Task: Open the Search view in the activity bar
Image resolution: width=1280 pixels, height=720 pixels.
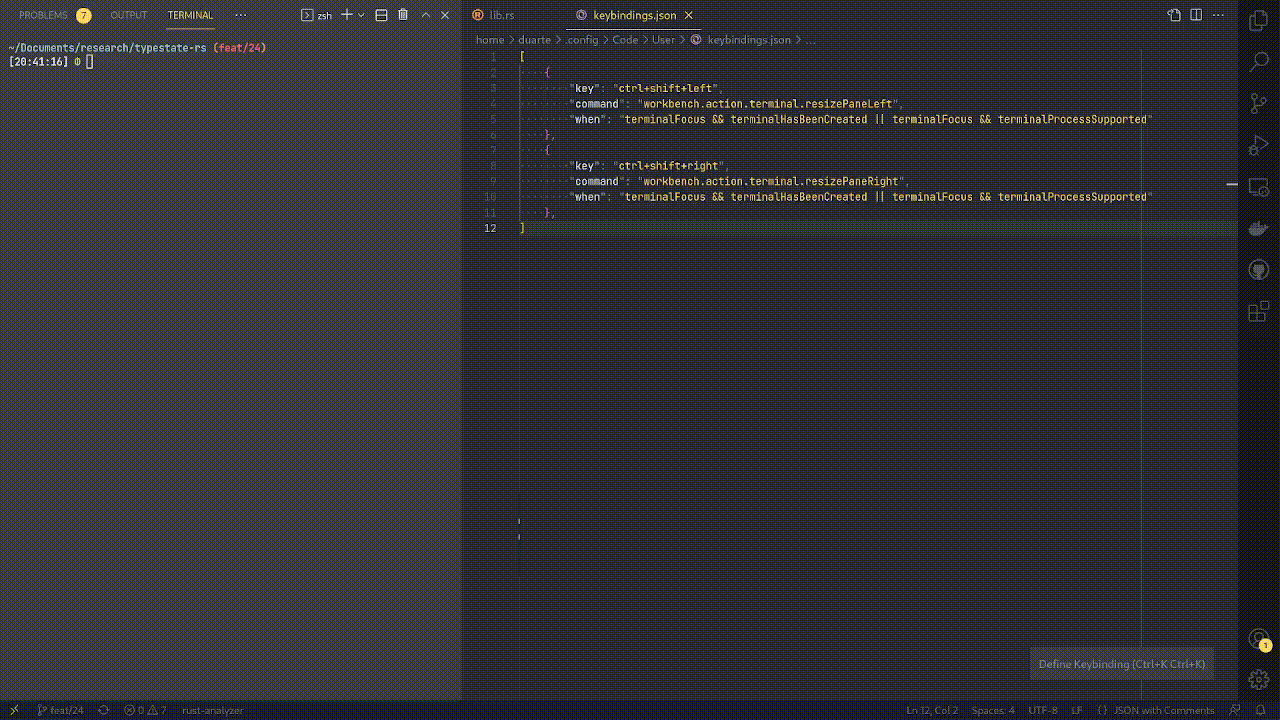Action: coord(1258,61)
